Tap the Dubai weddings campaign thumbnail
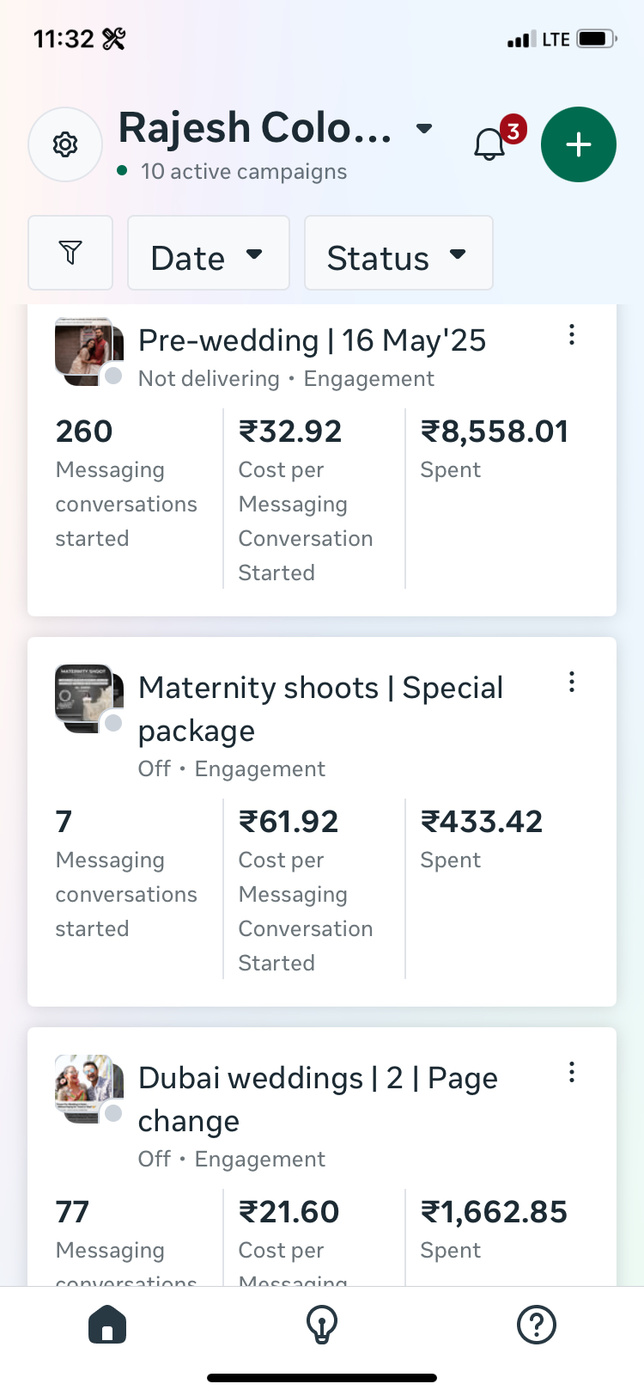Image resolution: width=644 pixels, height=1396 pixels. pos(88,1088)
